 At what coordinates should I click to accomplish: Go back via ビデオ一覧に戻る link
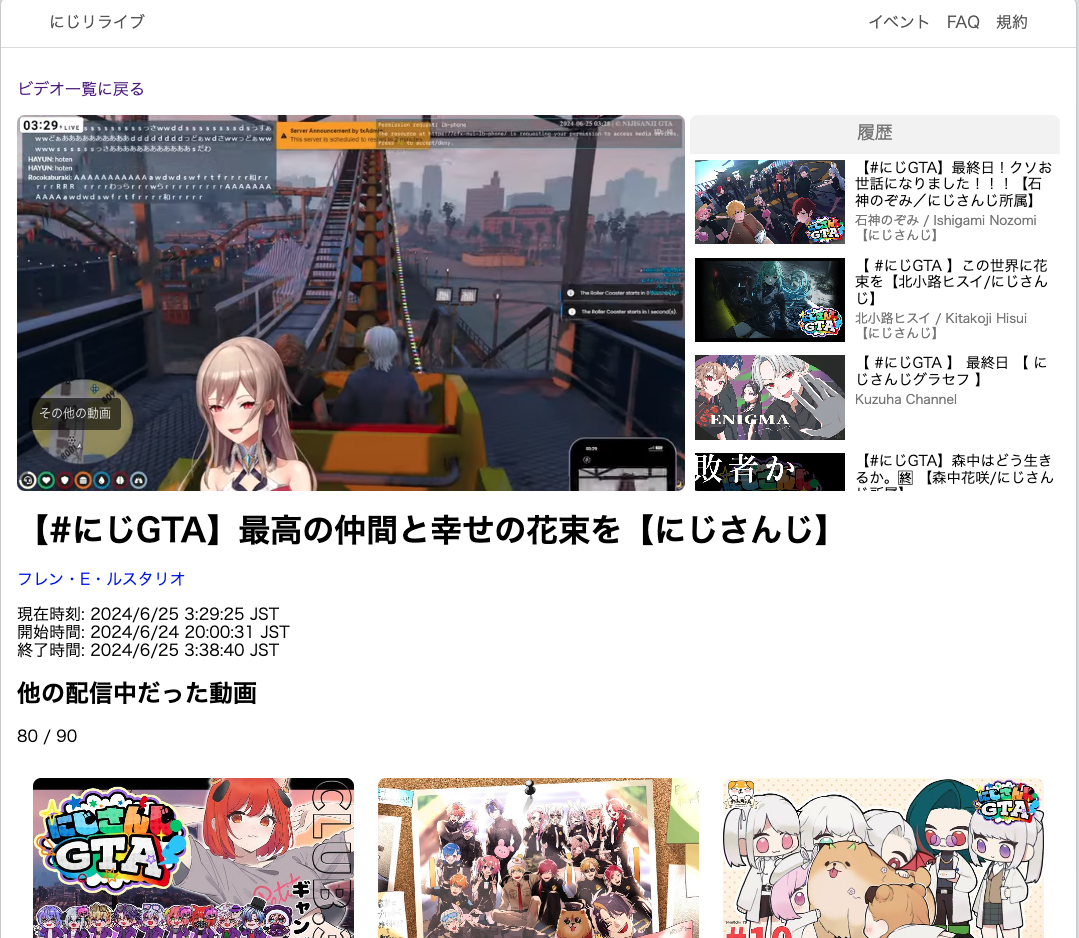(81, 89)
